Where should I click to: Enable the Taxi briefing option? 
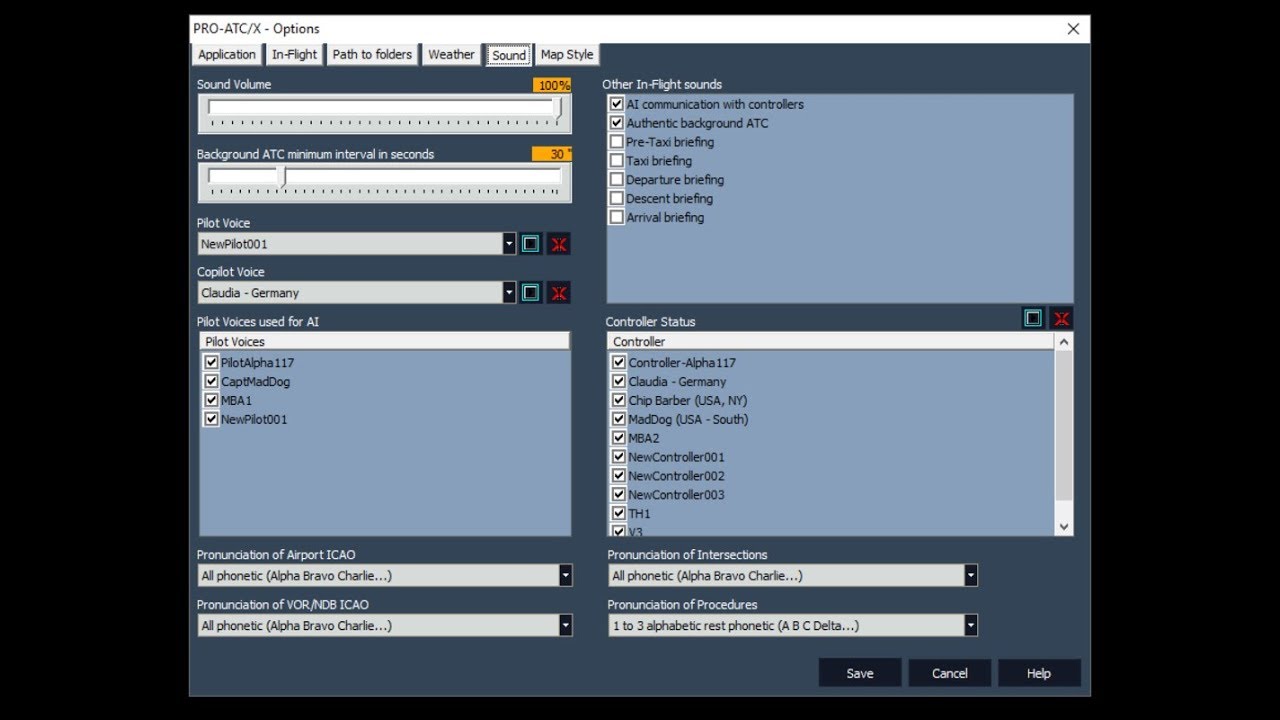click(x=617, y=161)
